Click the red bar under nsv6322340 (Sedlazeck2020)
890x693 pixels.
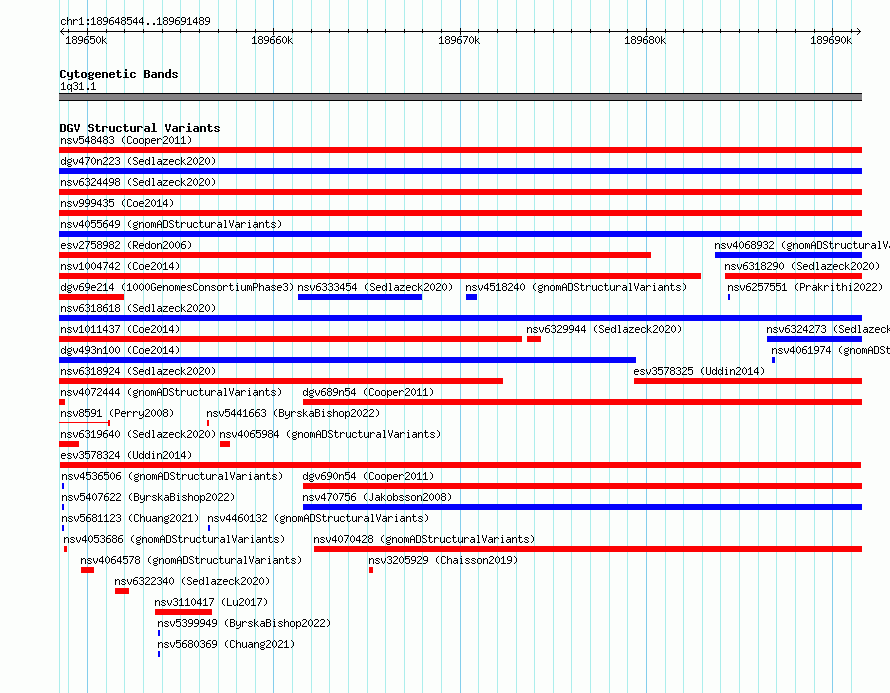(x=122, y=591)
